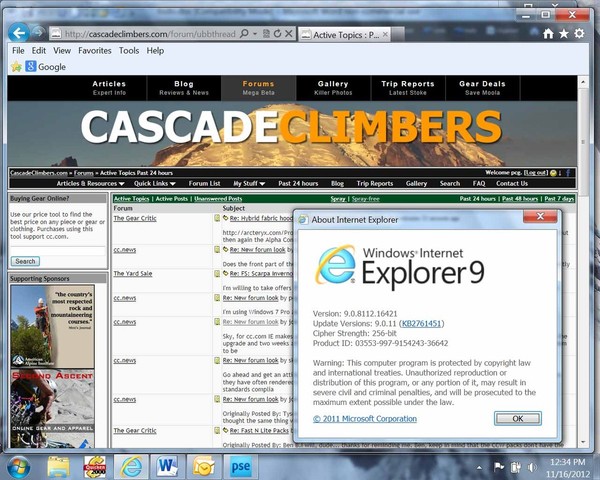
Task: Go to Trip Reports Latest Stoke section
Action: pos(408,88)
